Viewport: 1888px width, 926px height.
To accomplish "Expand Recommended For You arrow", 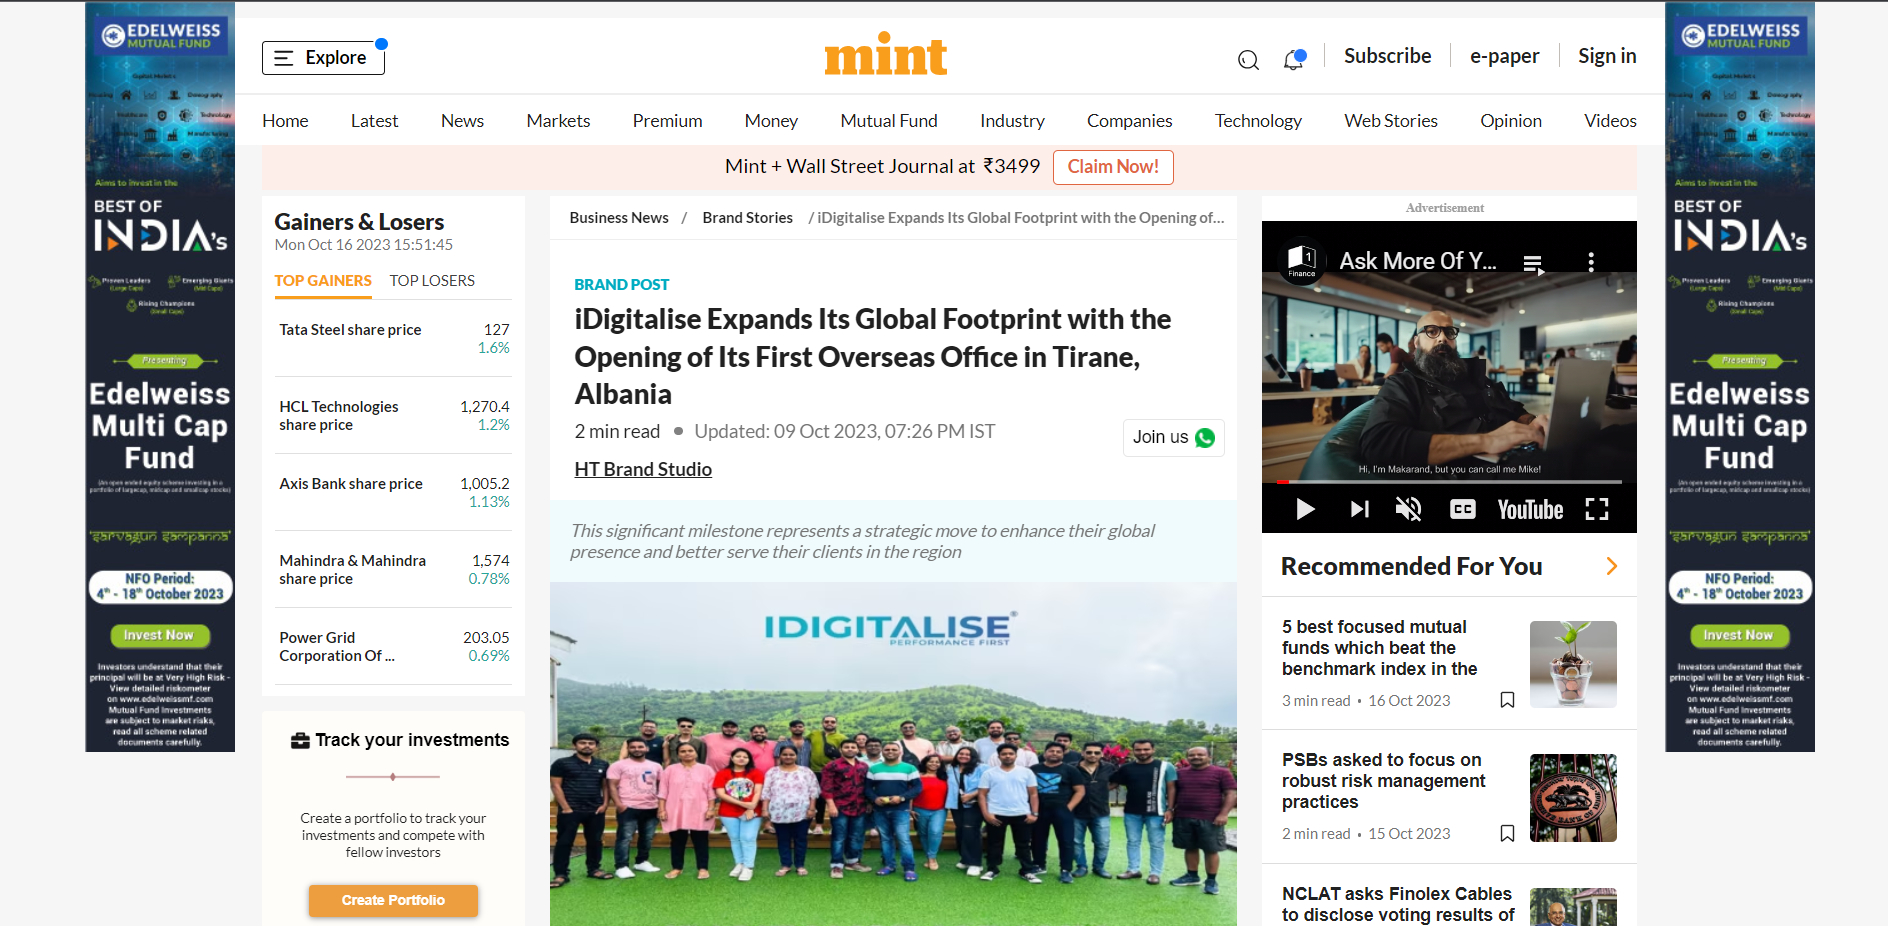I will [1611, 566].
